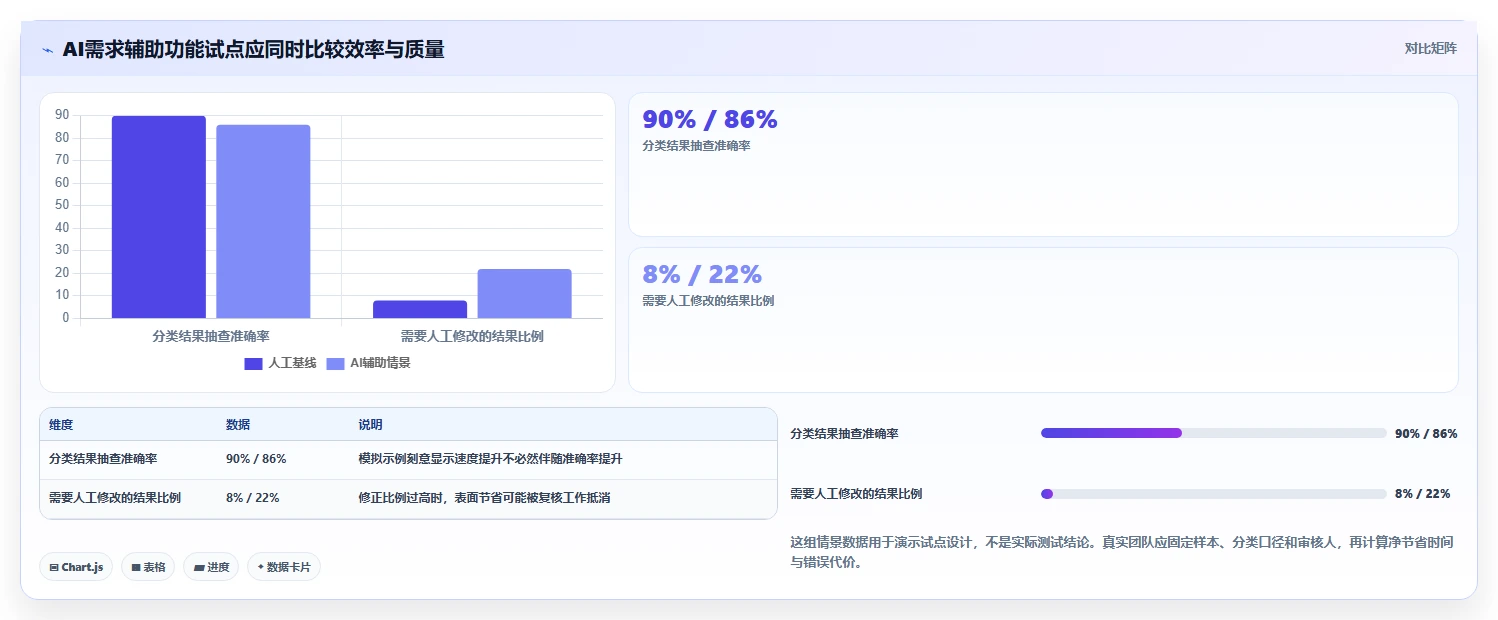1498x620 pixels.
Task: Click the 分类结果抽查准确率 caption under 90% / 86%
Action: 696,146
